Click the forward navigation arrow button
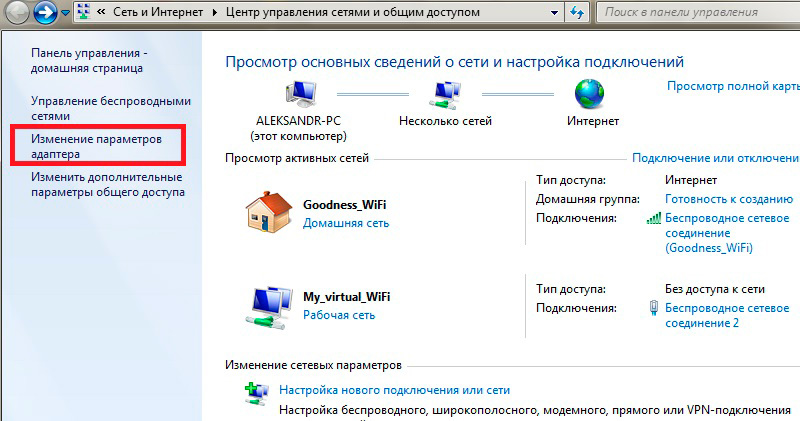Image resolution: width=800 pixels, height=421 pixels. (45, 12)
